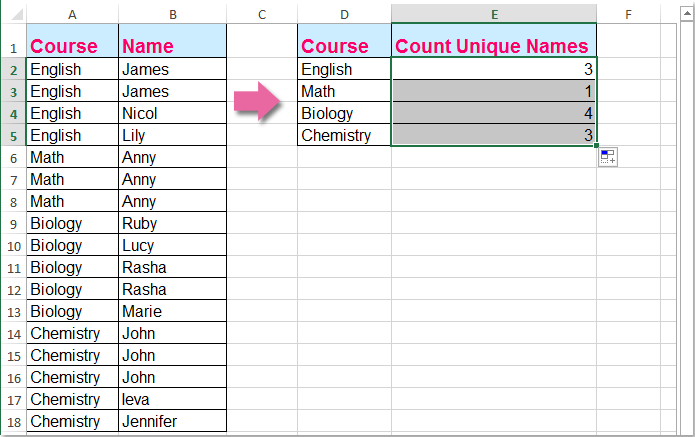Select 'Chemistry' in cell A15
This screenshot has height=437, width=695.
coord(72,355)
